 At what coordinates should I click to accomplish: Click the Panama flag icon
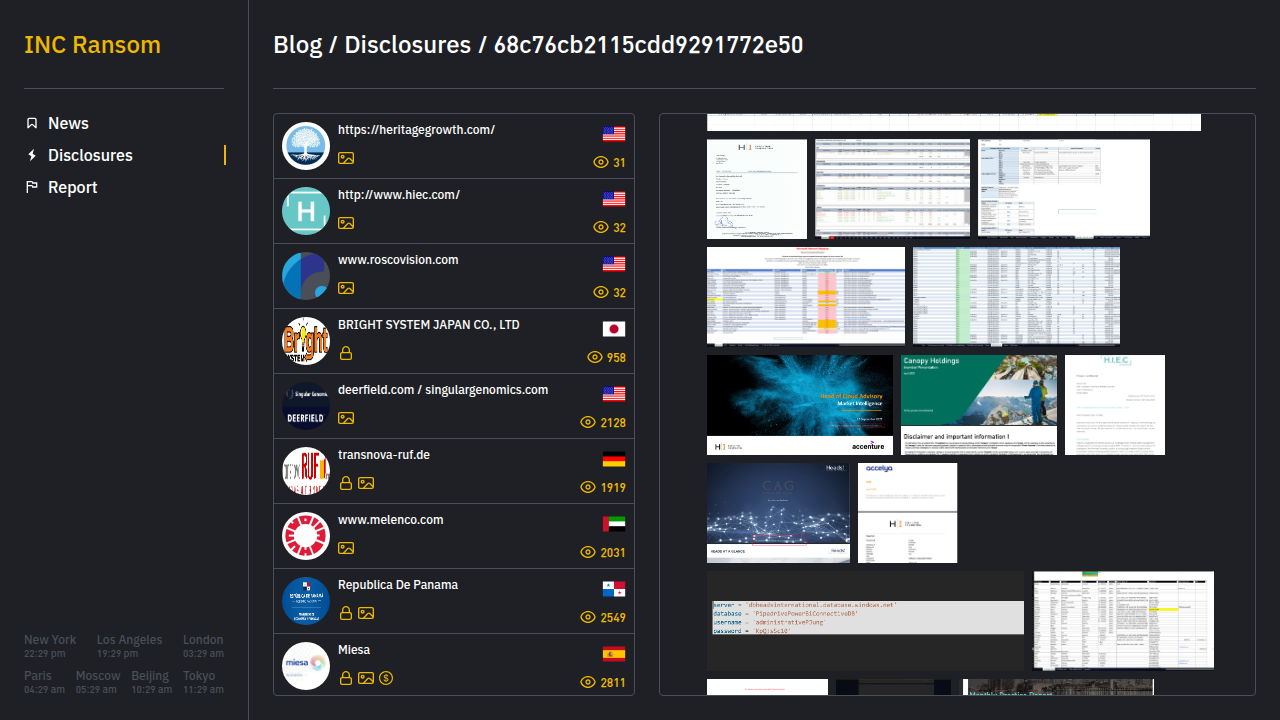click(614, 589)
